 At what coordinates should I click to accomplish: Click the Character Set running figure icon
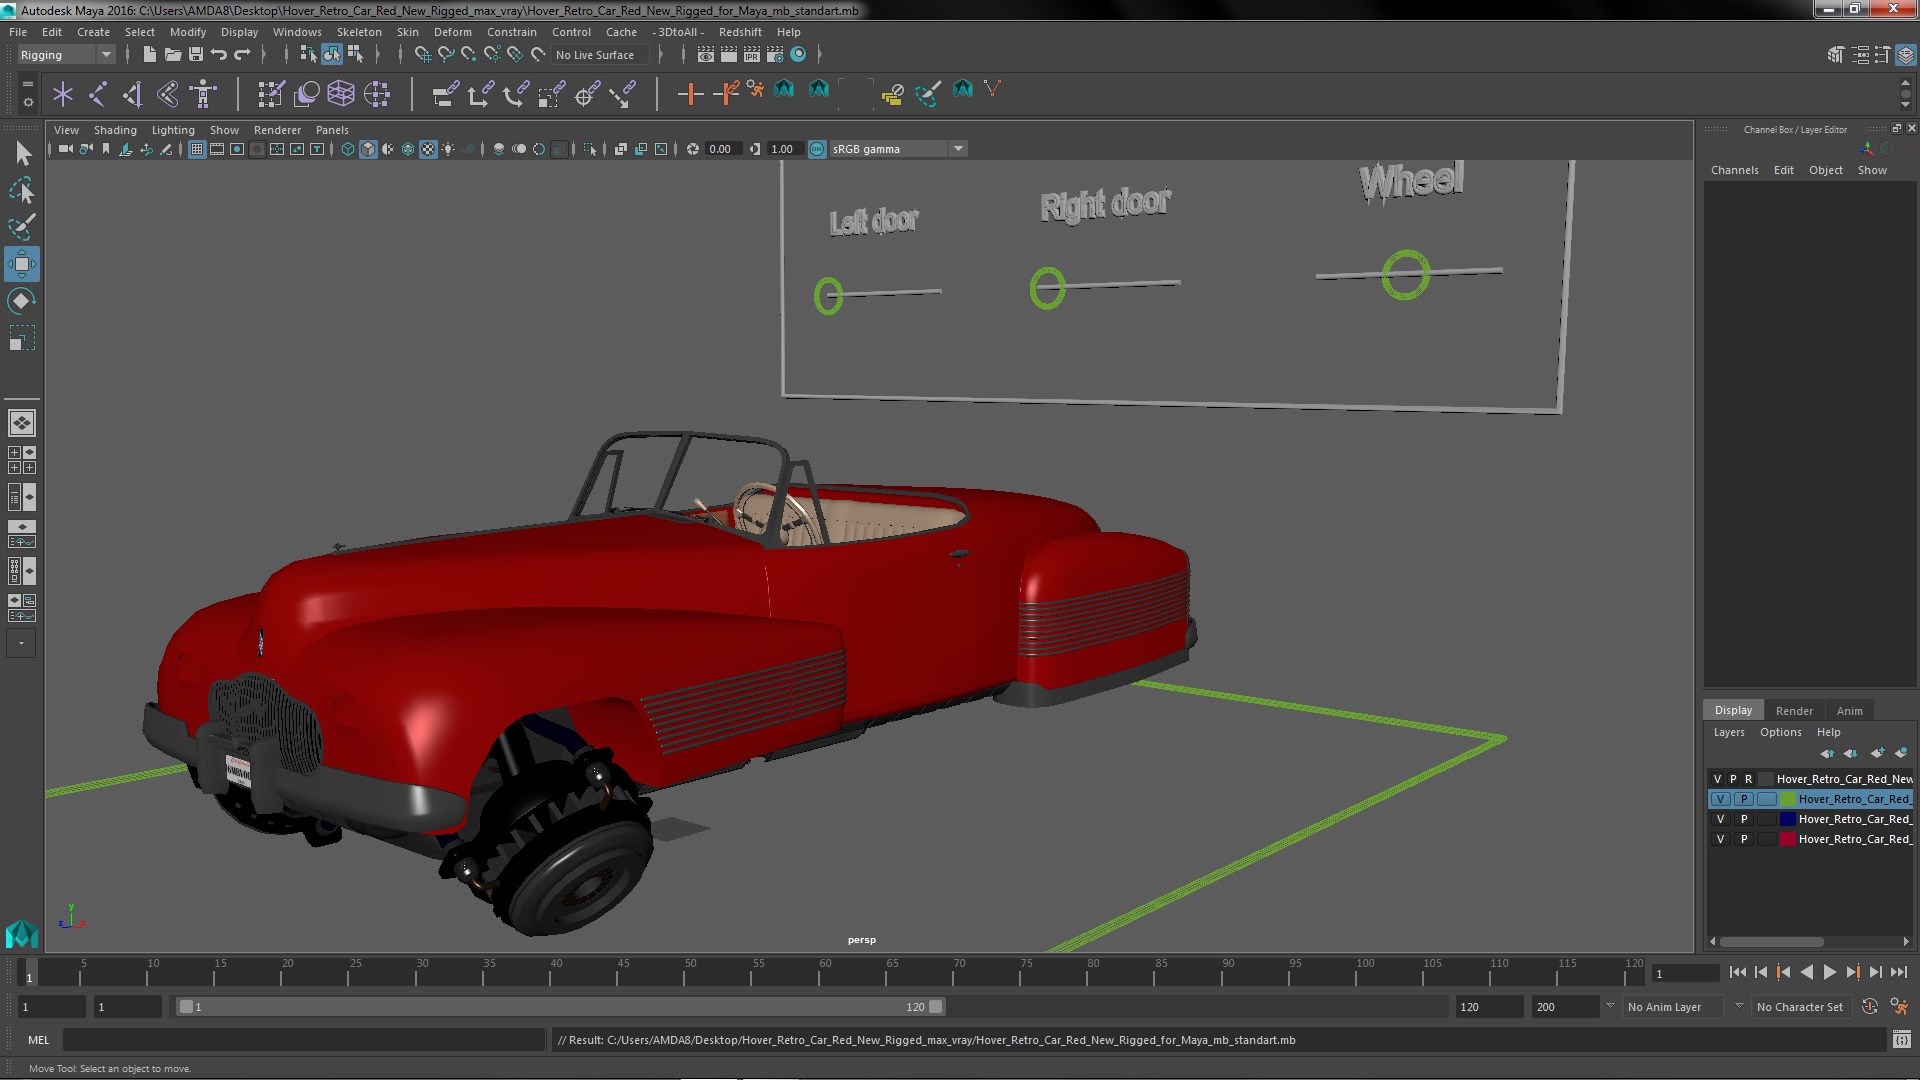[x=1899, y=1007]
